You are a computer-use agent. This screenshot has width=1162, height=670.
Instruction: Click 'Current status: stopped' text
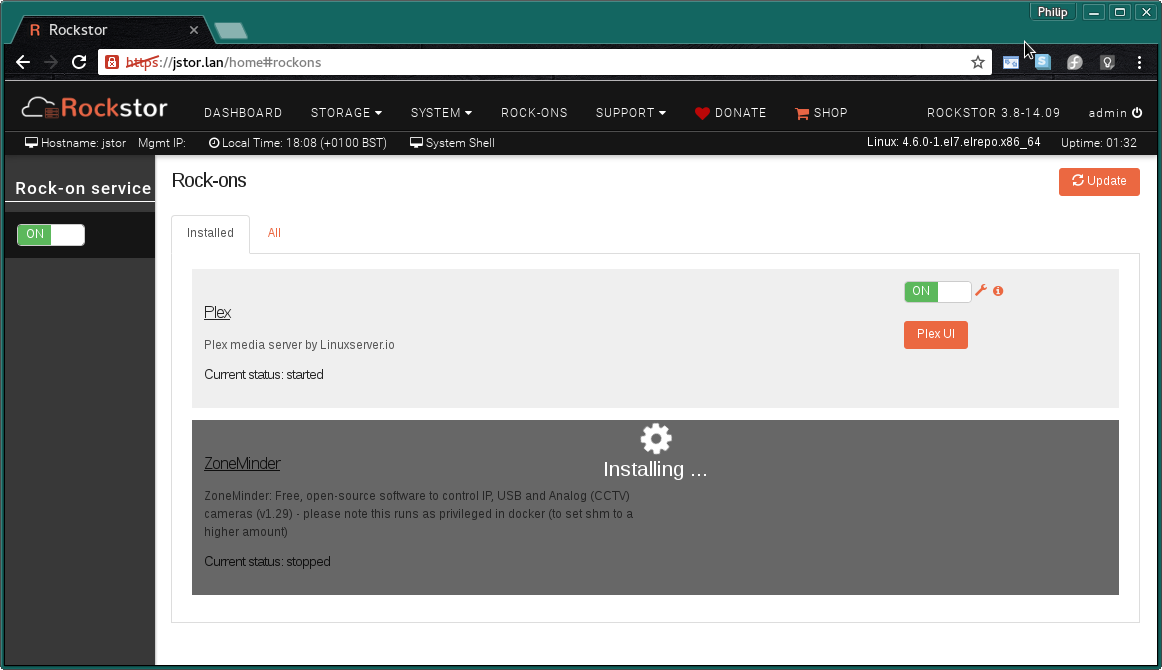[x=268, y=562]
